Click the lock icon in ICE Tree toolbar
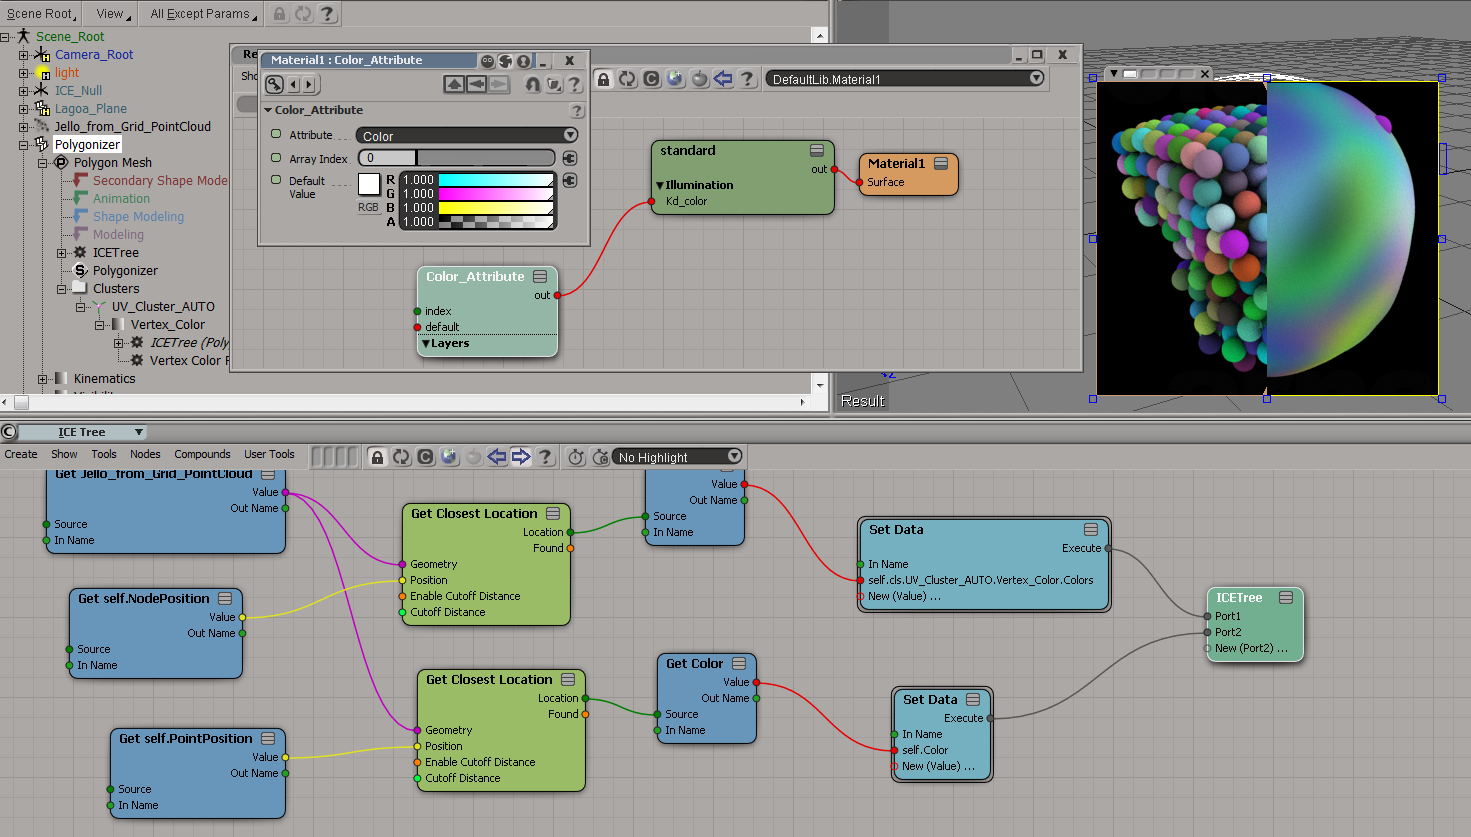The image size is (1471, 837). pyautogui.click(x=377, y=457)
